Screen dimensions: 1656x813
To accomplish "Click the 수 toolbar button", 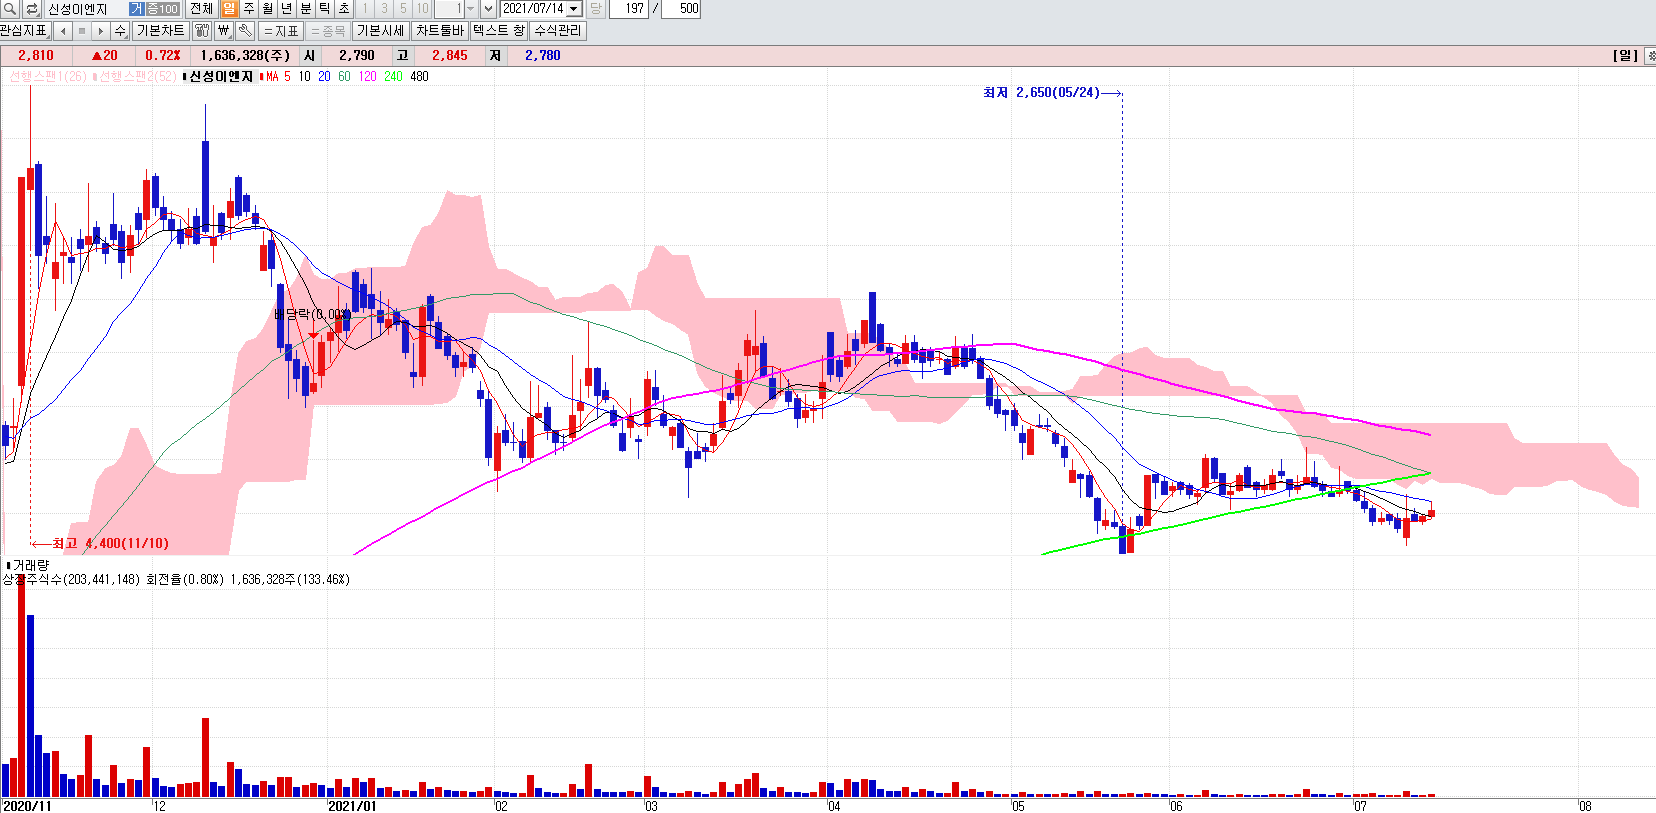I will (120, 31).
